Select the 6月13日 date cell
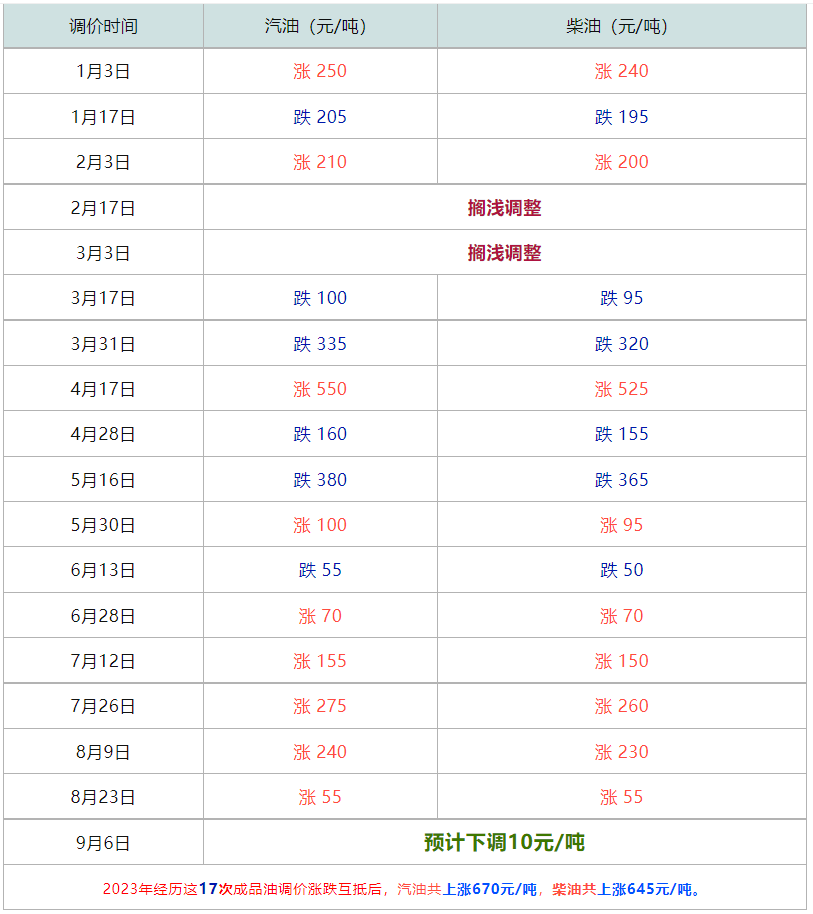The width and height of the screenshot is (813, 914). pos(103,570)
